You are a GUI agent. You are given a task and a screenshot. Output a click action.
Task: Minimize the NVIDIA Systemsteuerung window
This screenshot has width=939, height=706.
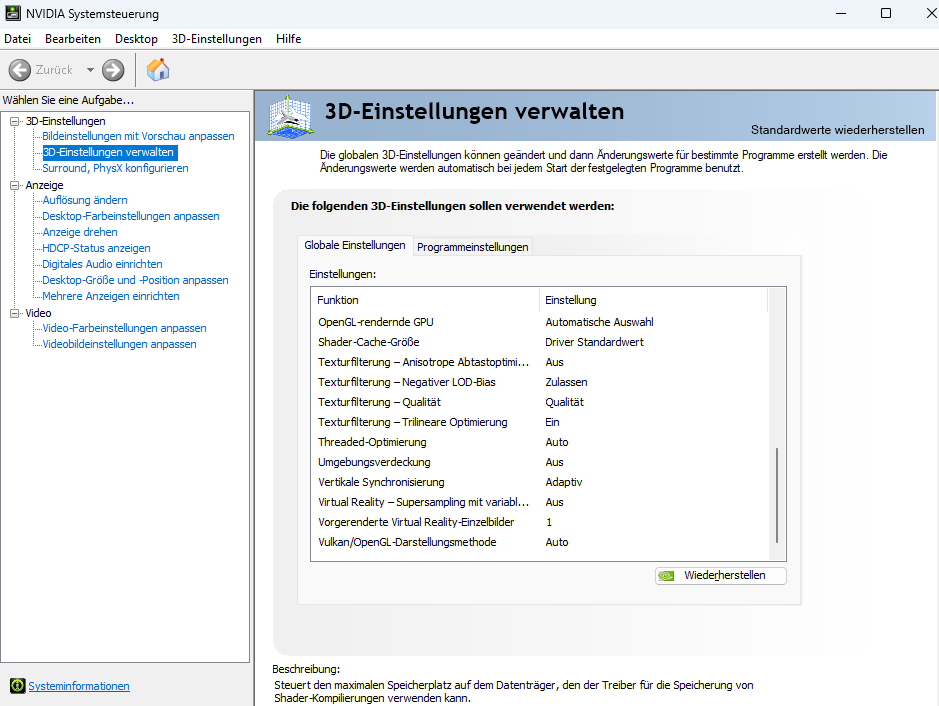click(x=841, y=13)
